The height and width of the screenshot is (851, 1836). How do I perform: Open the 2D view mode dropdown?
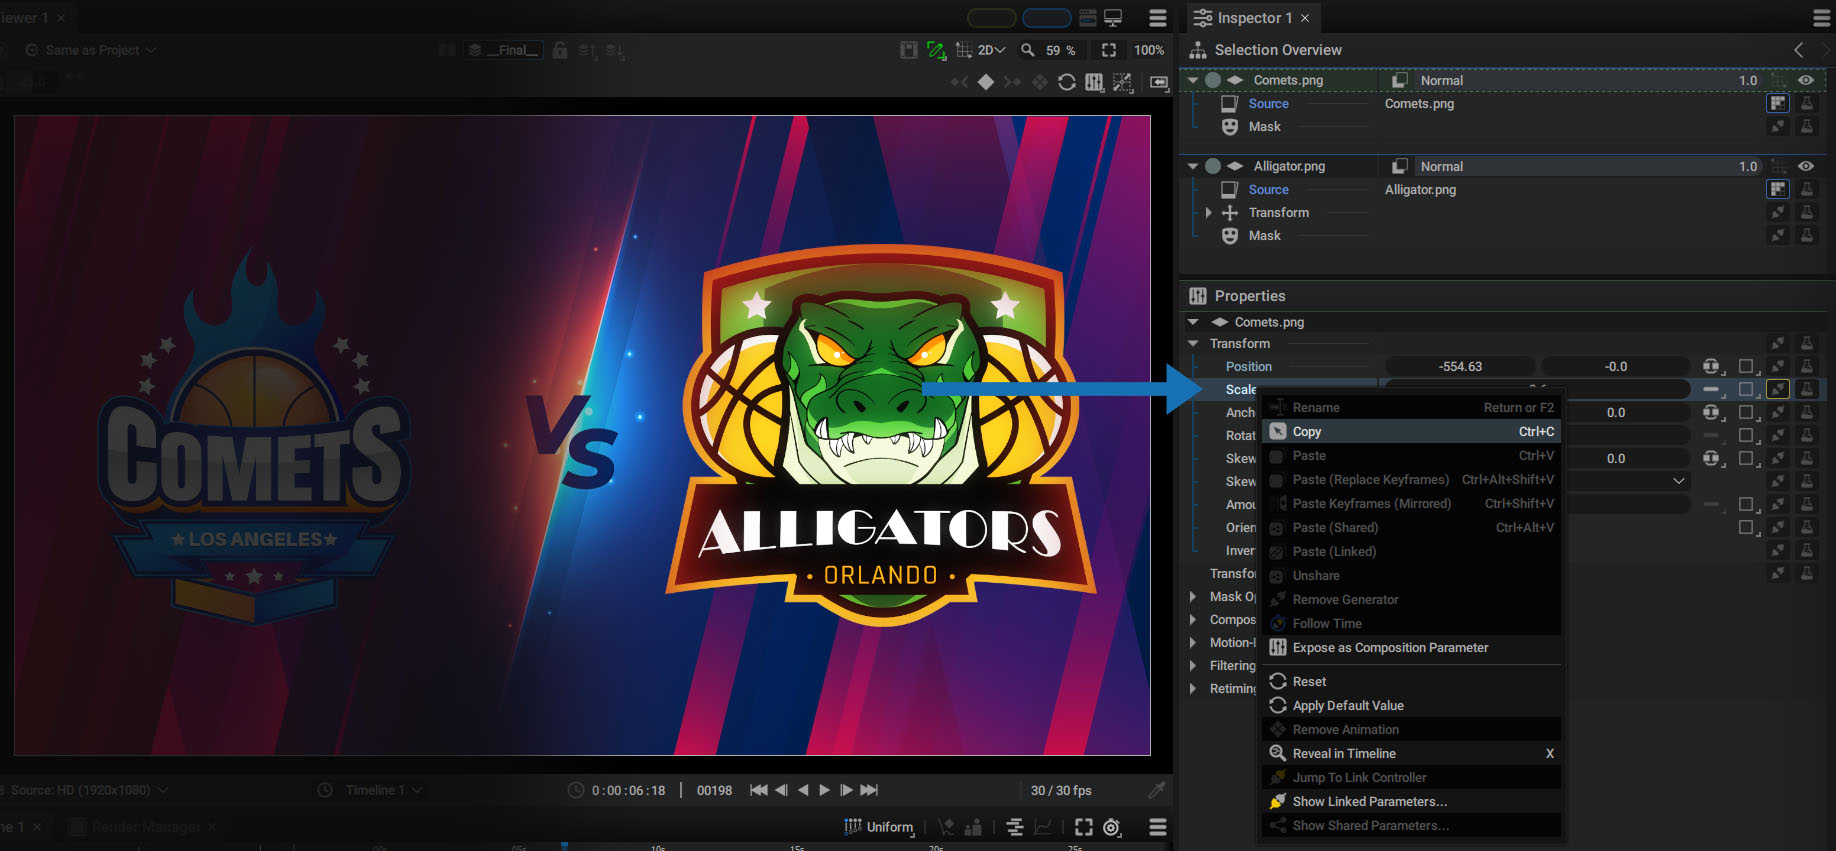click(991, 50)
